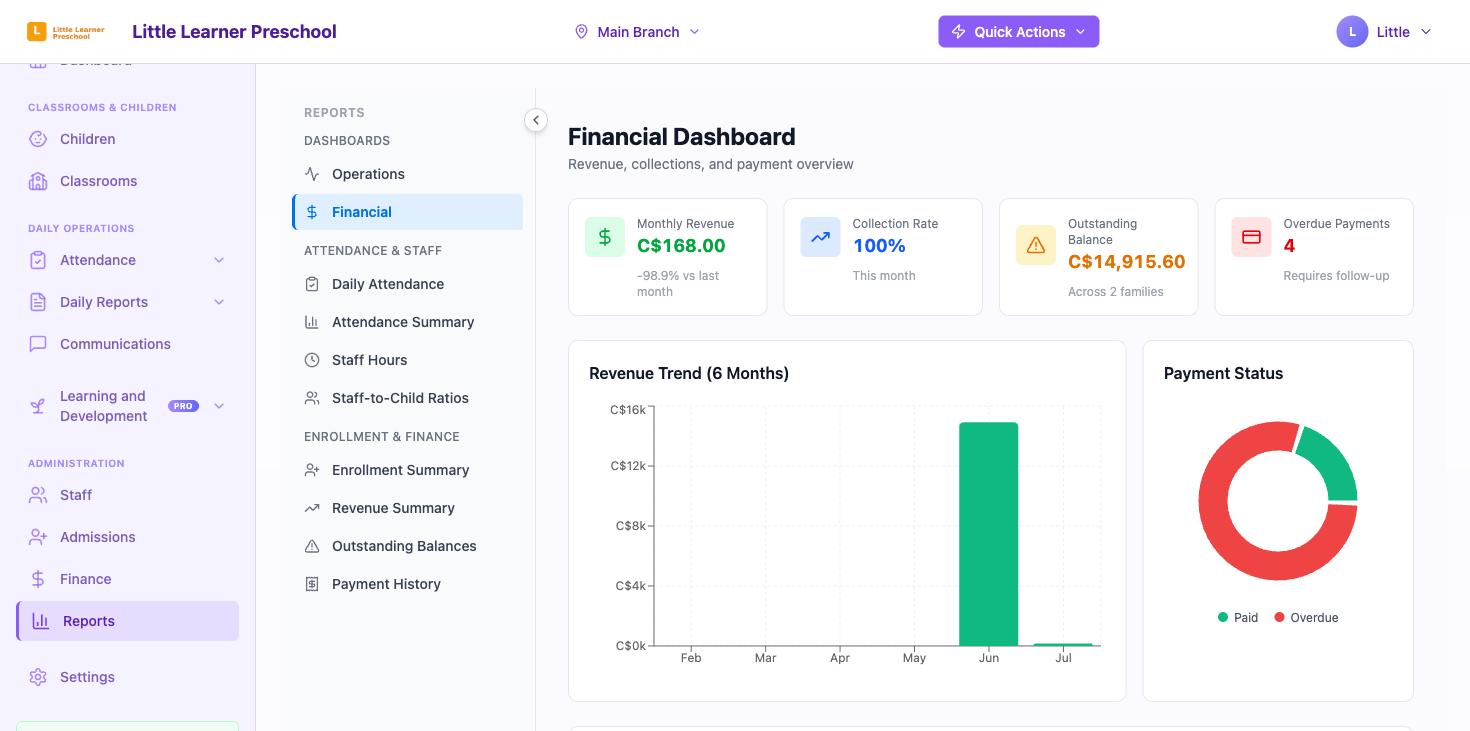Screen dimensions: 1470x731
Task: Open the Attendance Summary report
Action: [x=408, y=322]
